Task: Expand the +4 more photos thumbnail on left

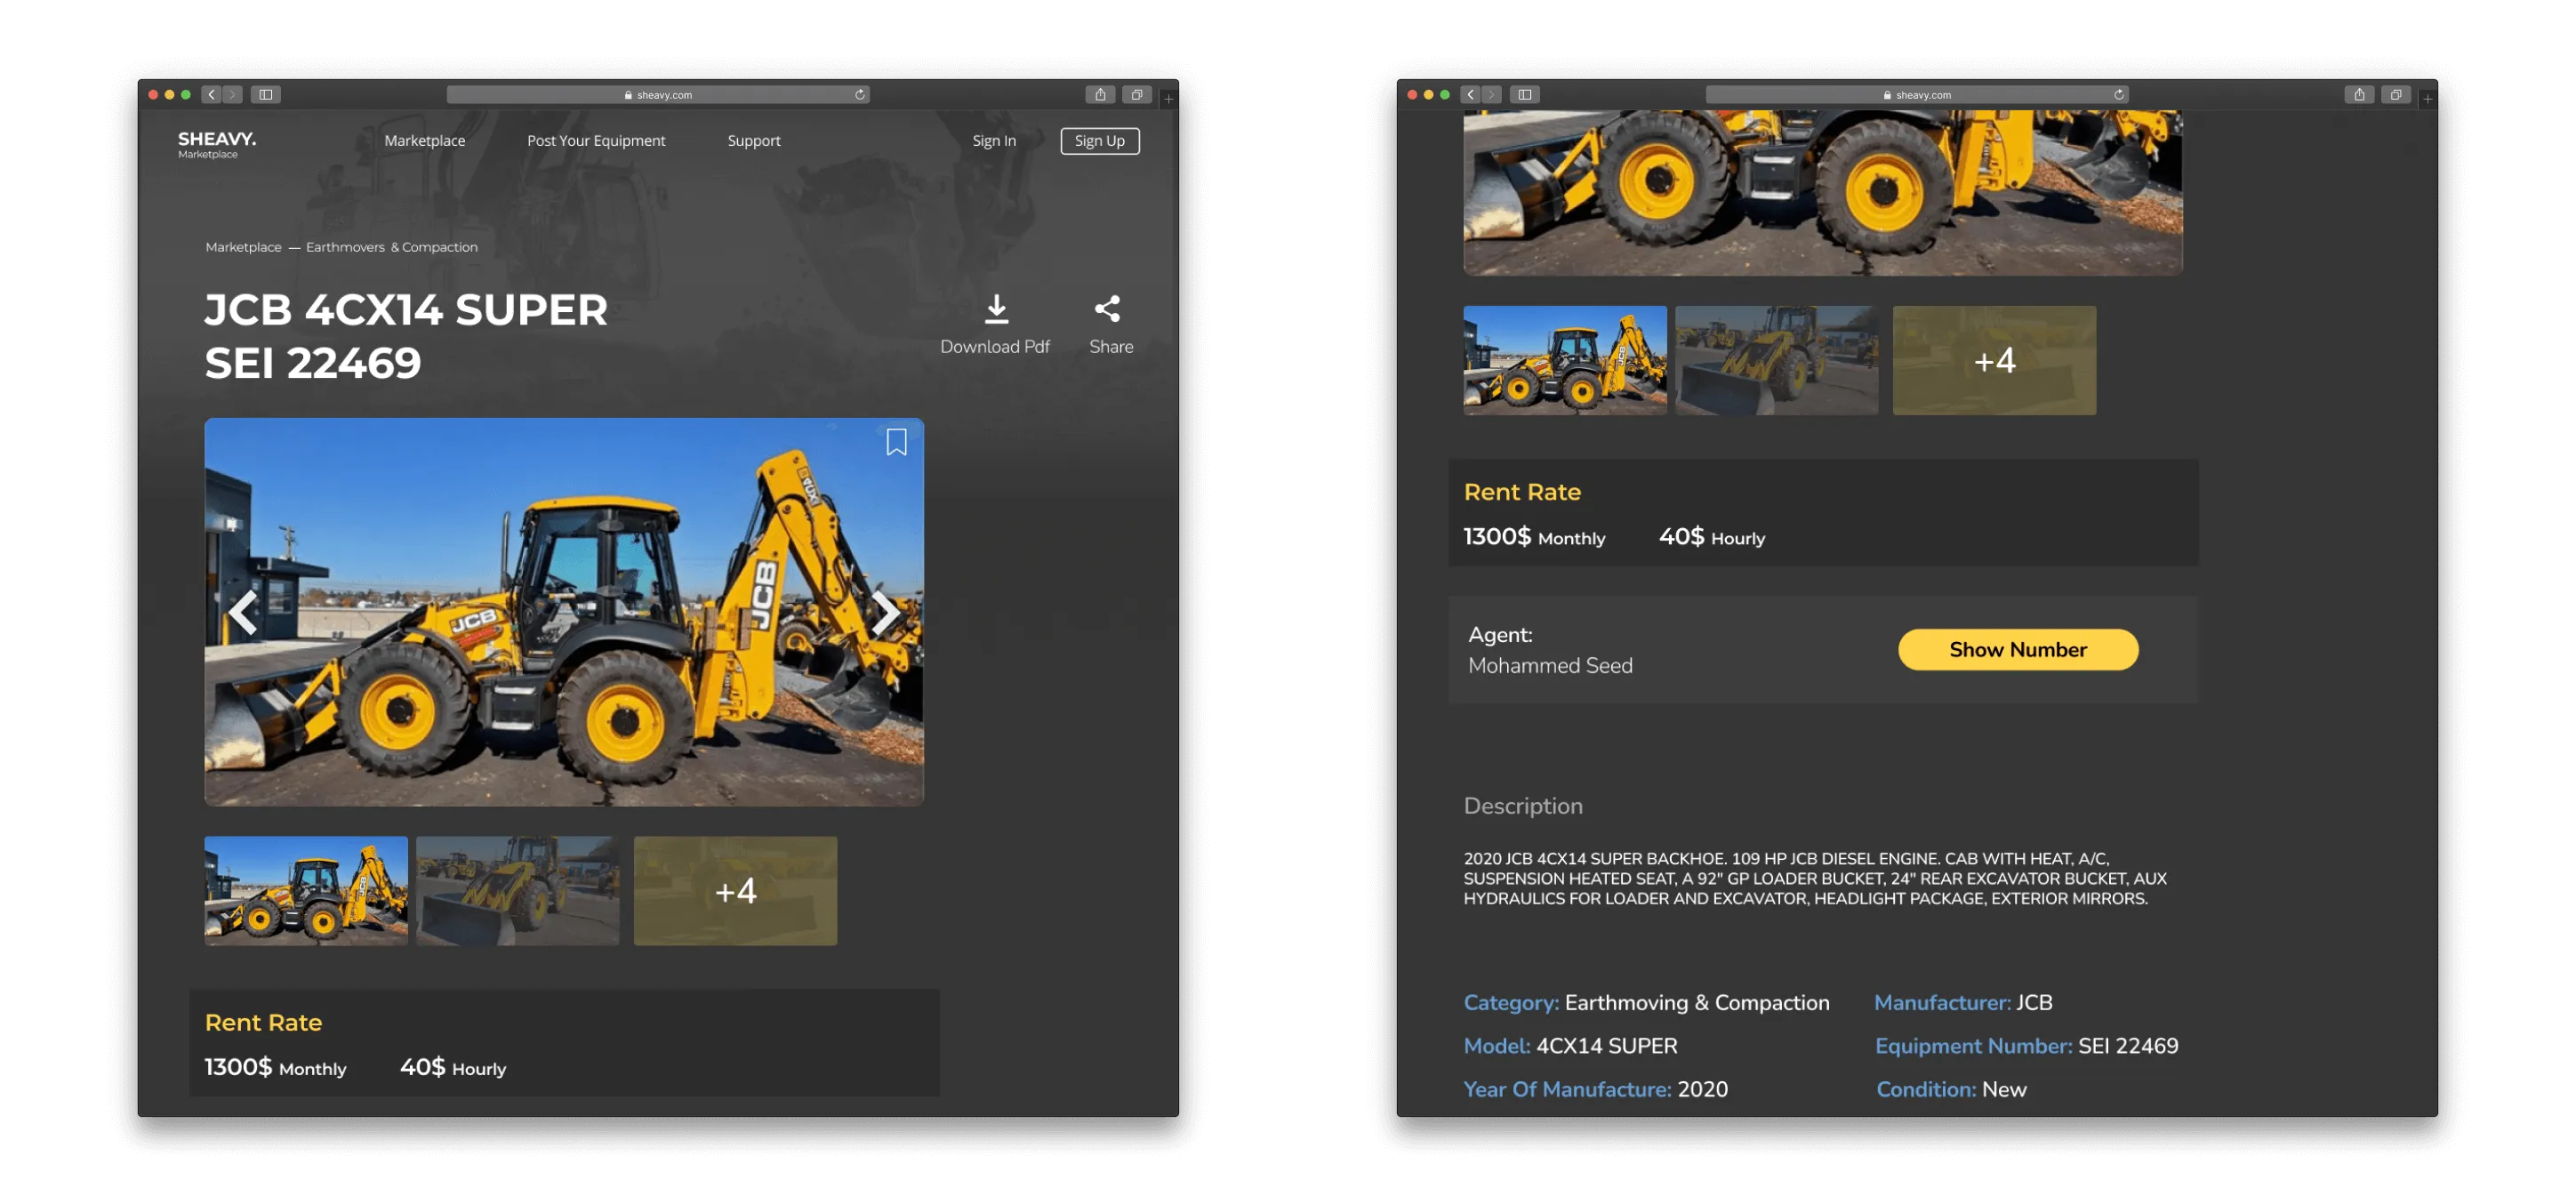Action: (x=735, y=891)
